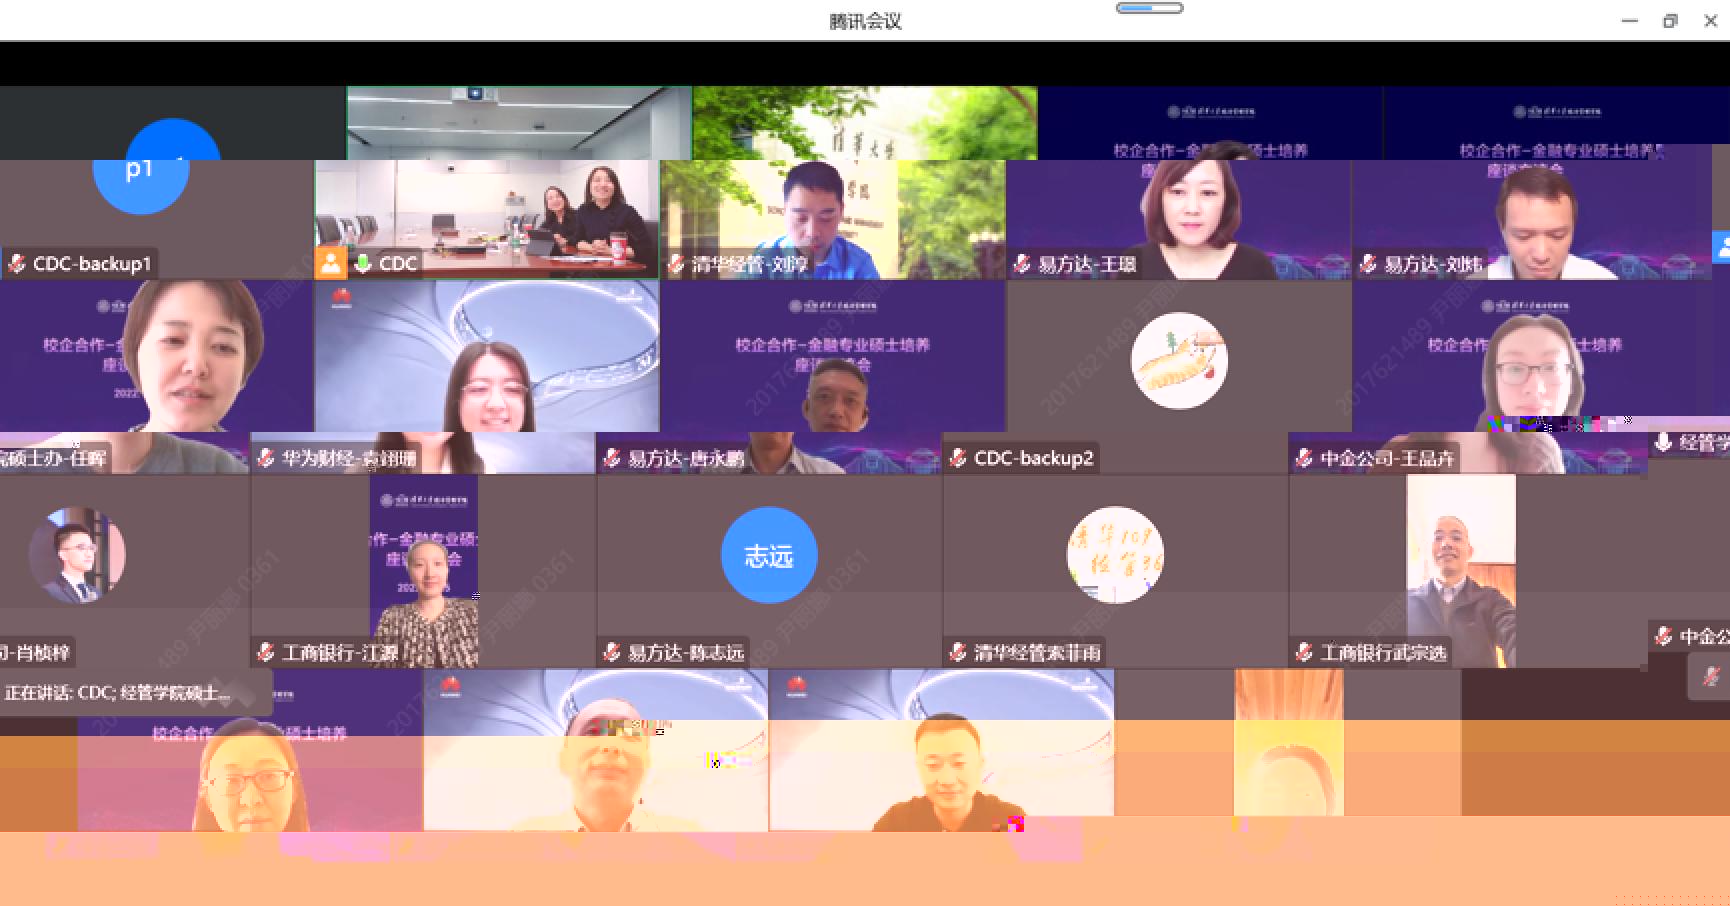Click the green active microphone icon beside CDC
Image resolution: width=1730 pixels, height=906 pixels.
tap(363, 264)
